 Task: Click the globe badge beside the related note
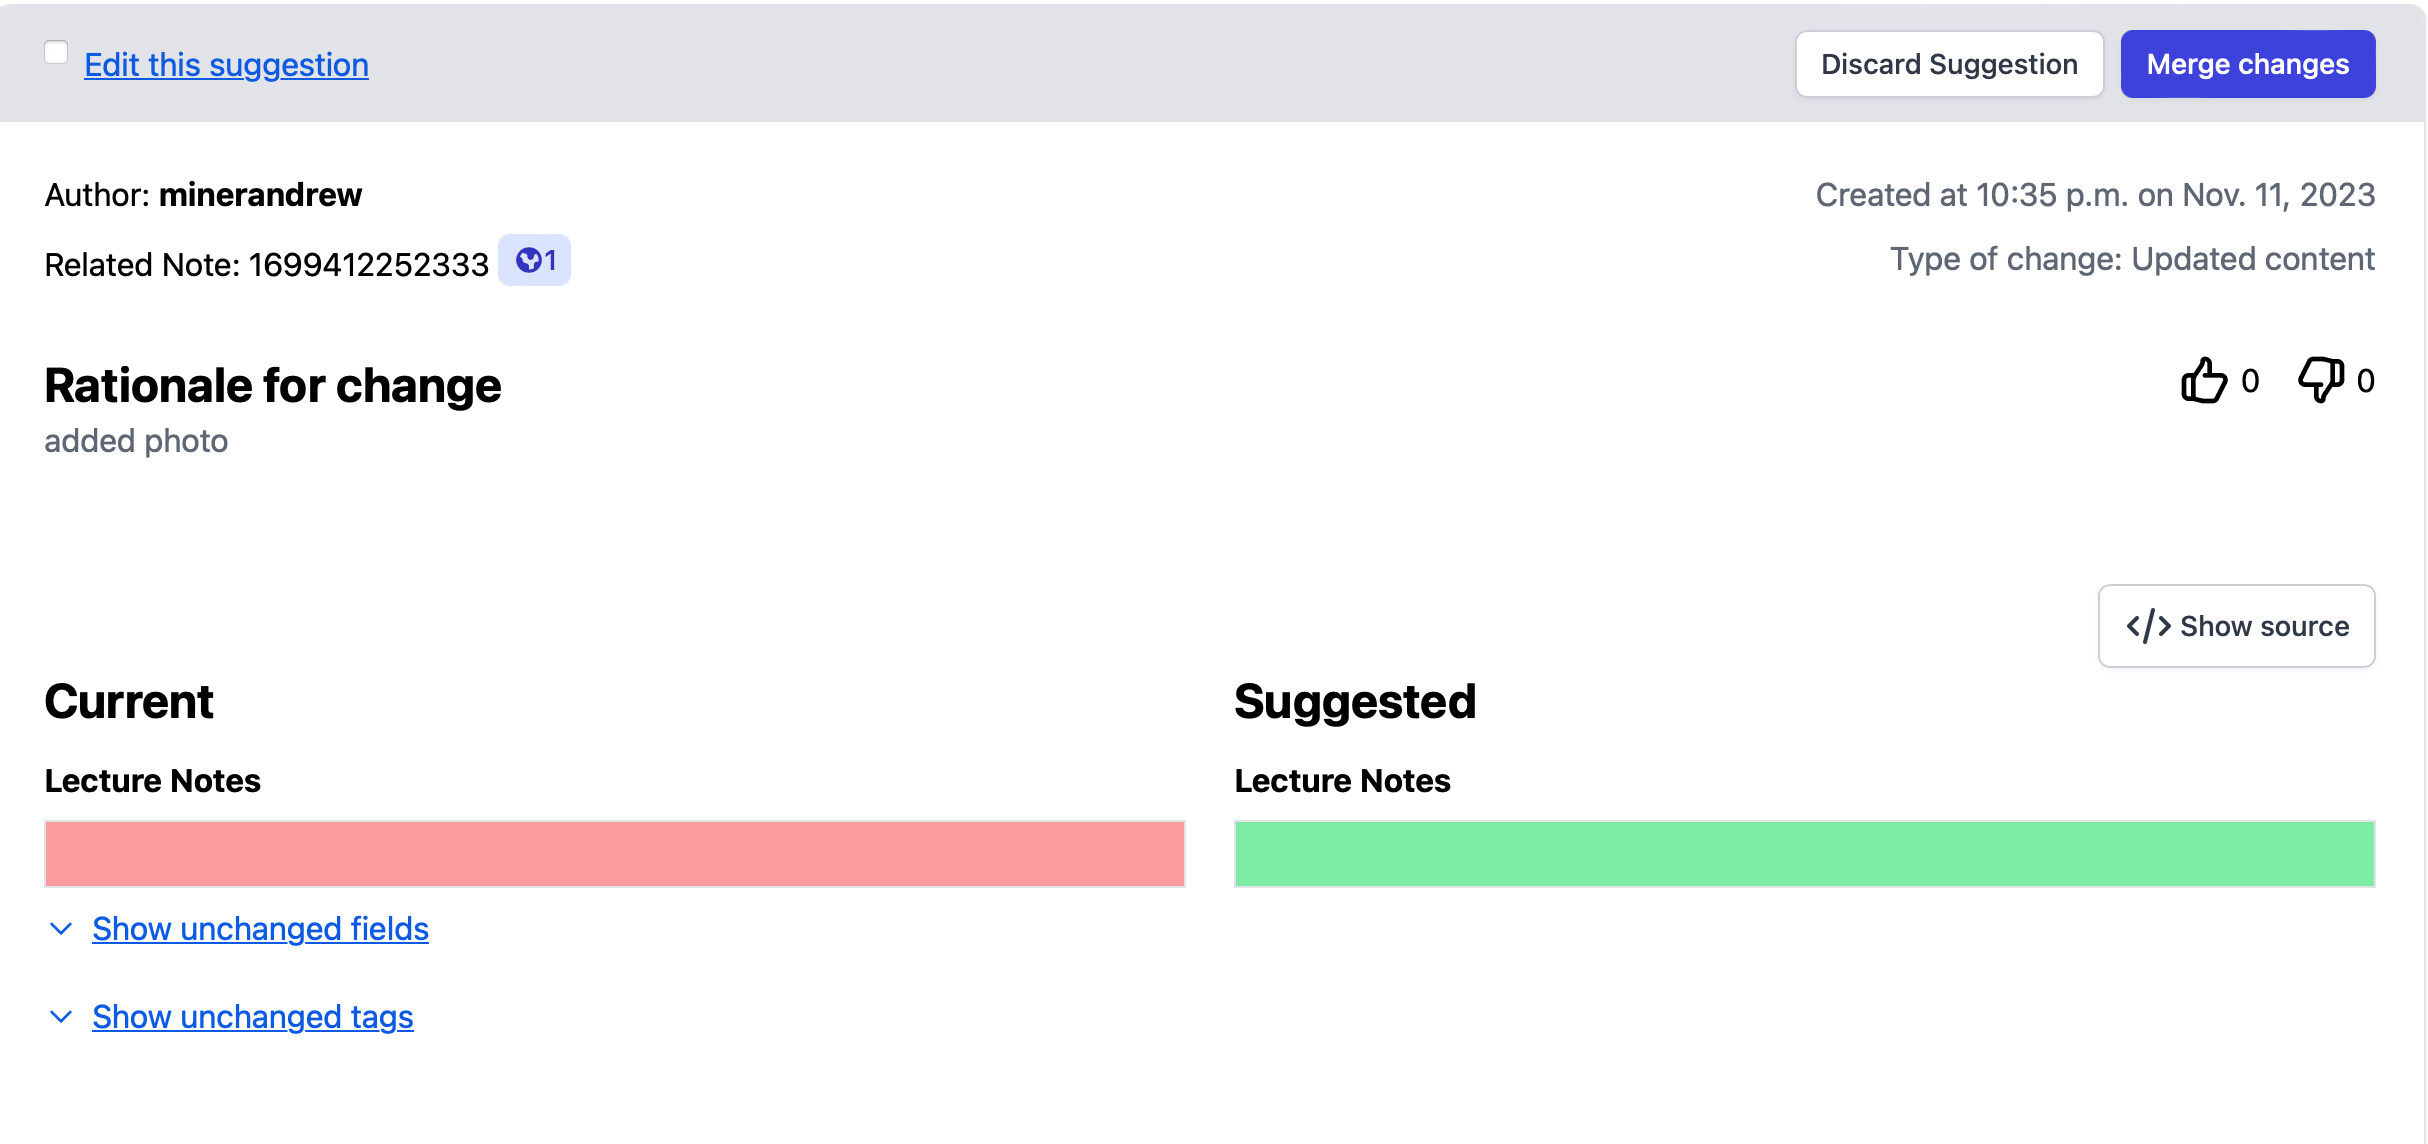(x=535, y=260)
